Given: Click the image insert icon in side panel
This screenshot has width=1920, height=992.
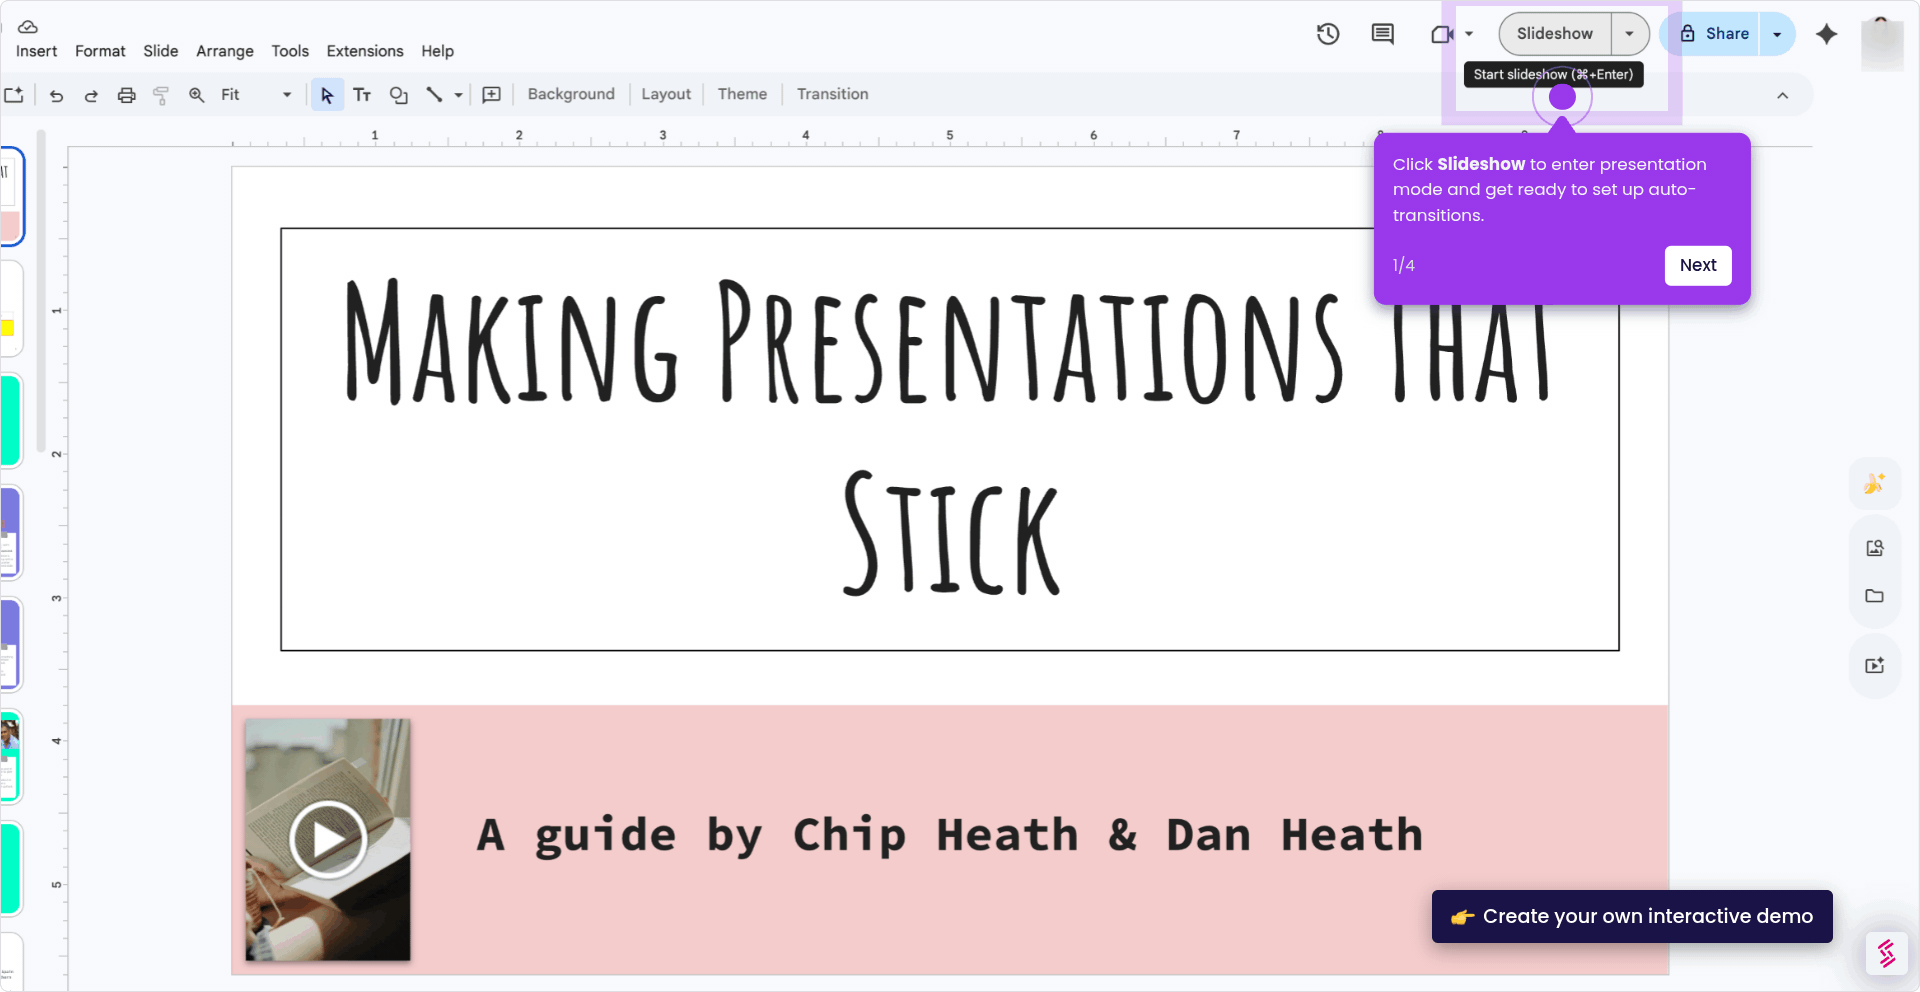Looking at the screenshot, I should tap(1874, 548).
